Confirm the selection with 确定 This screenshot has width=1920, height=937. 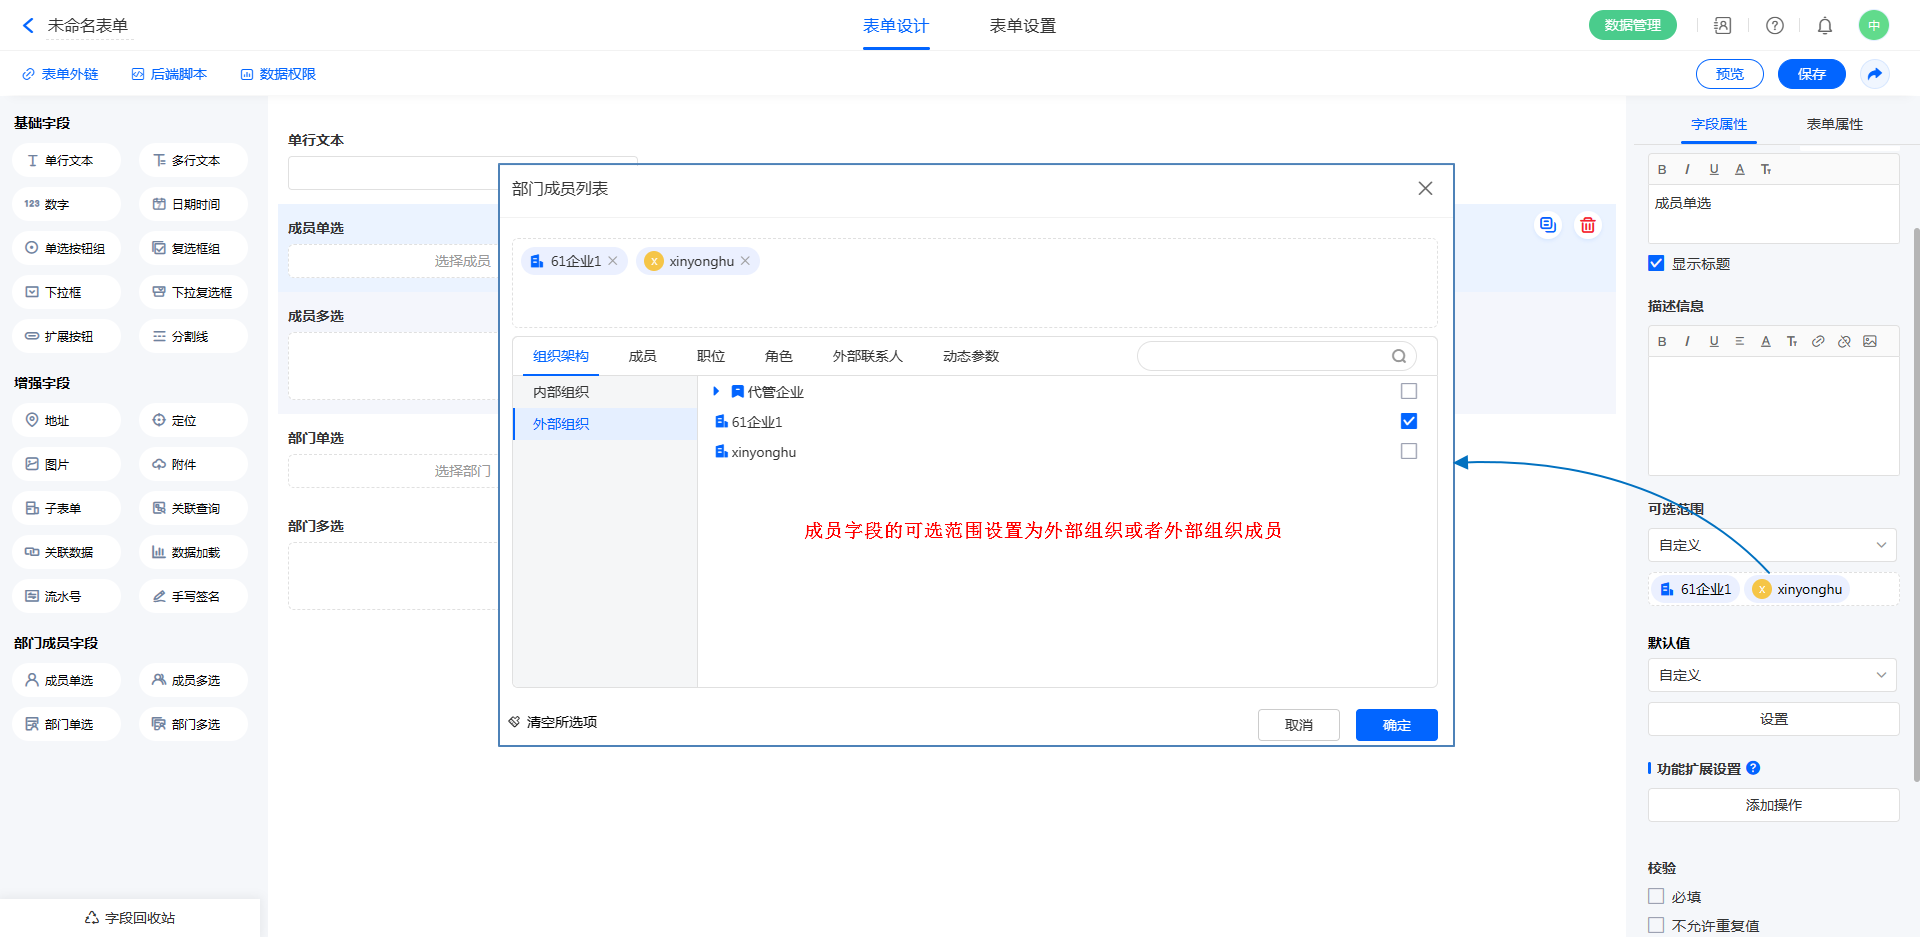1396,725
